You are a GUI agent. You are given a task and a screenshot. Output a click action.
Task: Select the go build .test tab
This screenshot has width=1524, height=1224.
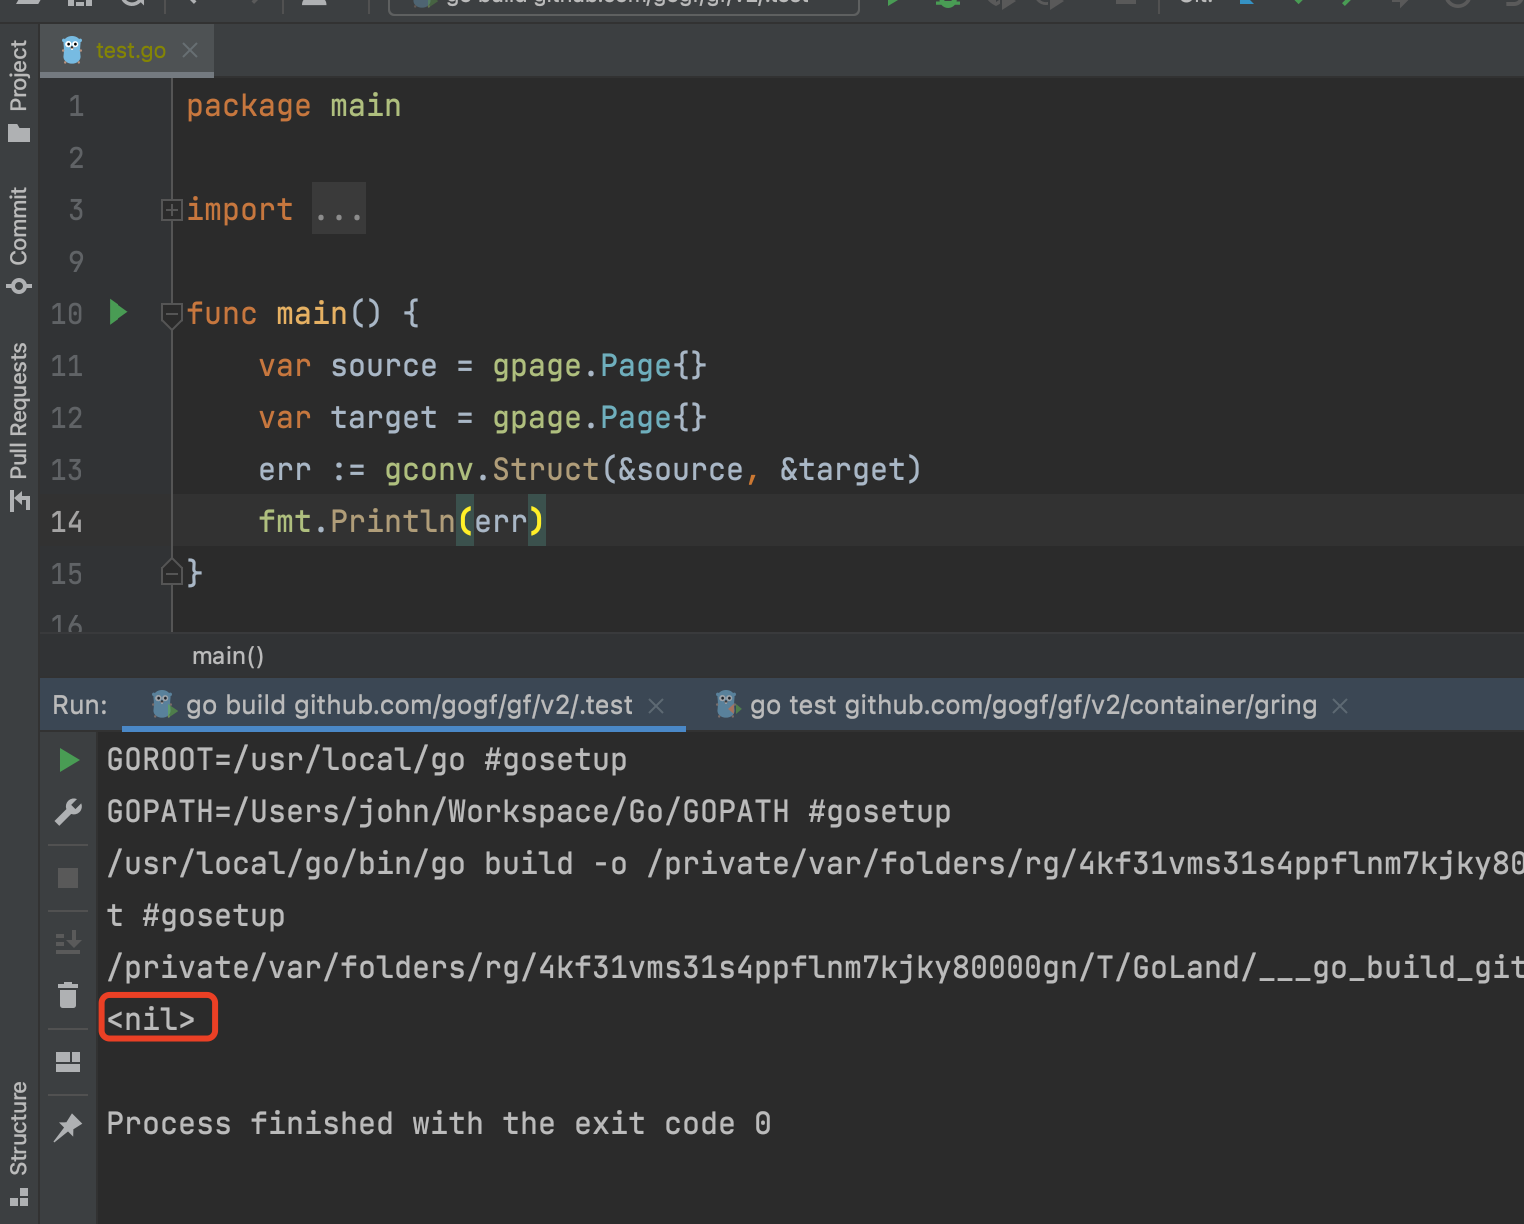point(400,705)
